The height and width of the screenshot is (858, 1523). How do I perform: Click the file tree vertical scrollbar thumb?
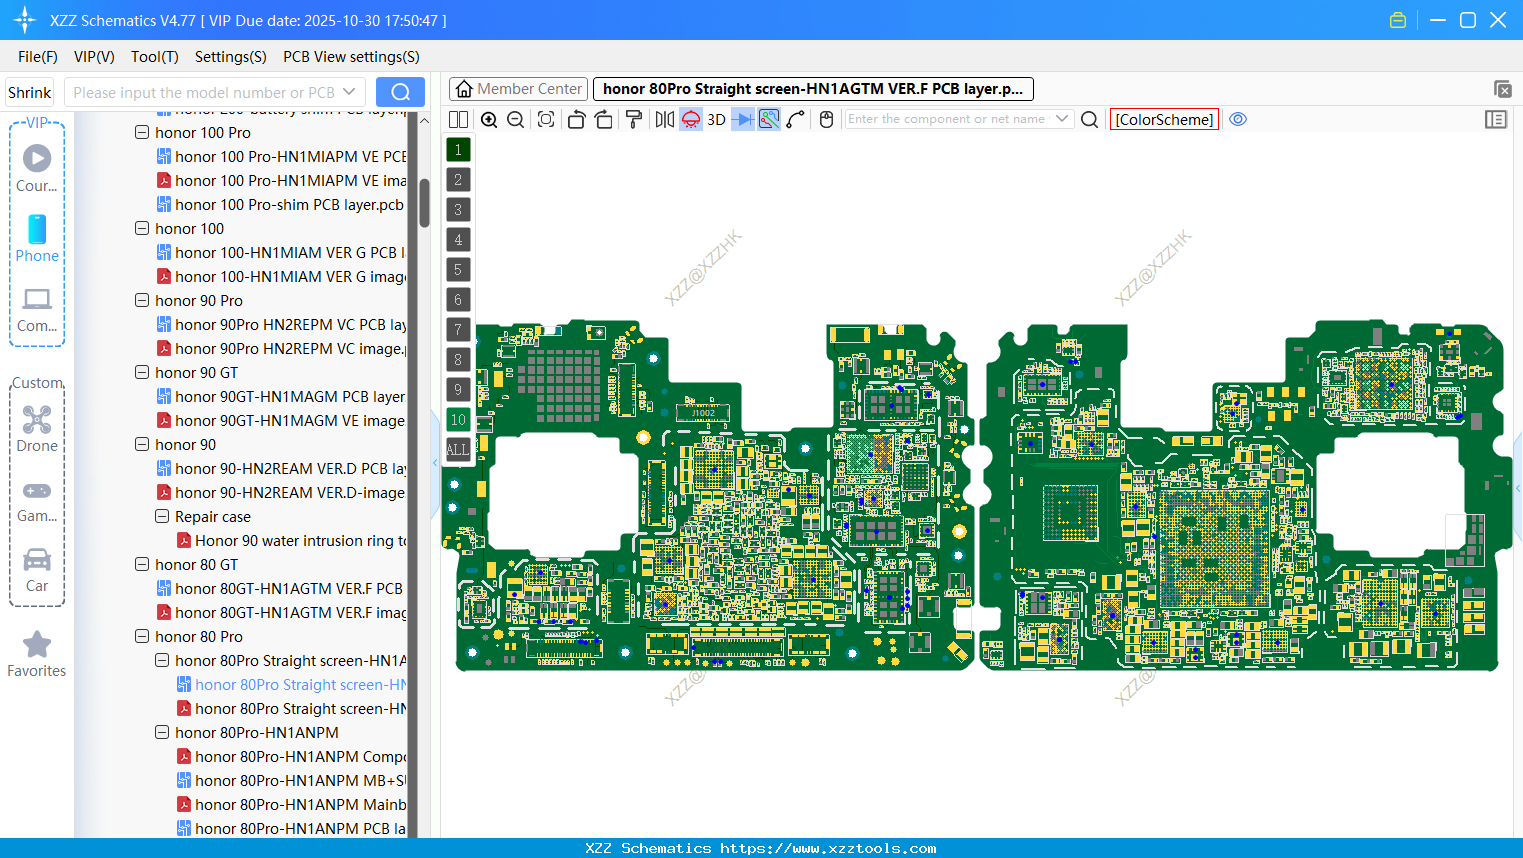point(424,203)
